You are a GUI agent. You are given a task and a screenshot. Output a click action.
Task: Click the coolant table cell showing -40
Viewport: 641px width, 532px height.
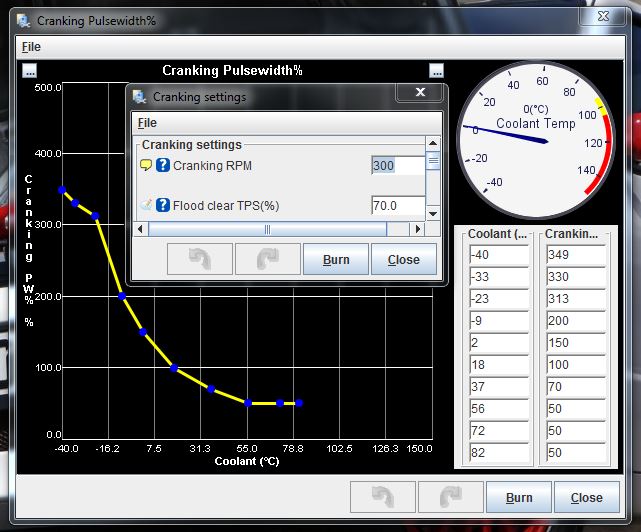498,255
